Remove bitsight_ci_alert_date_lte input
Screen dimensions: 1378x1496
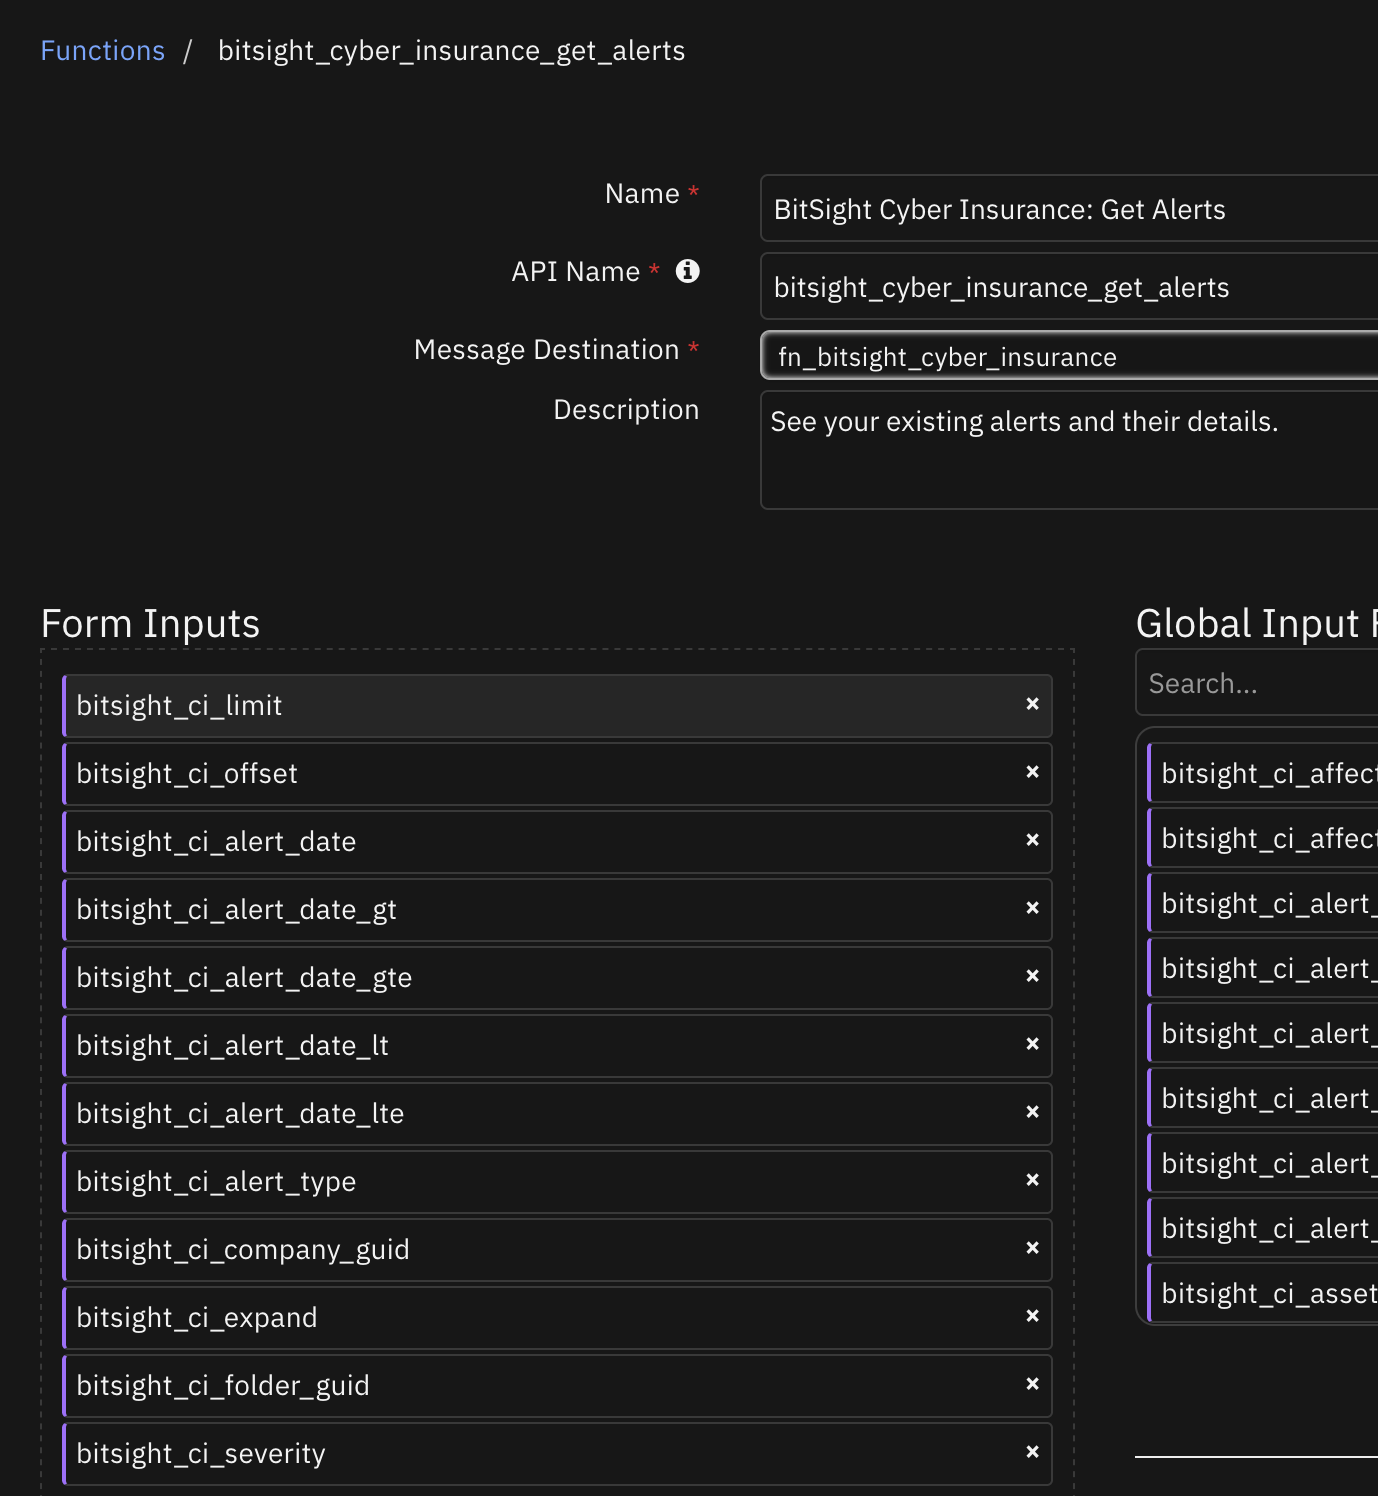tap(1033, 1112)
